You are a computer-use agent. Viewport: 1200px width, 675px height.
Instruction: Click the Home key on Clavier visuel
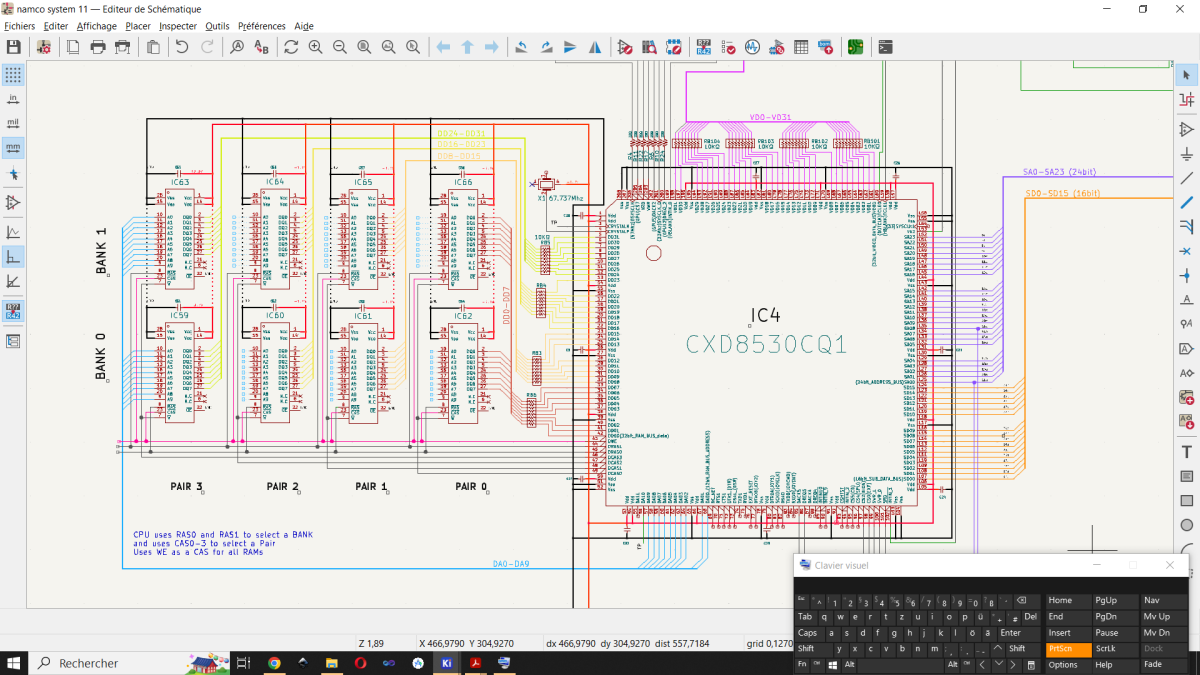1068,600
